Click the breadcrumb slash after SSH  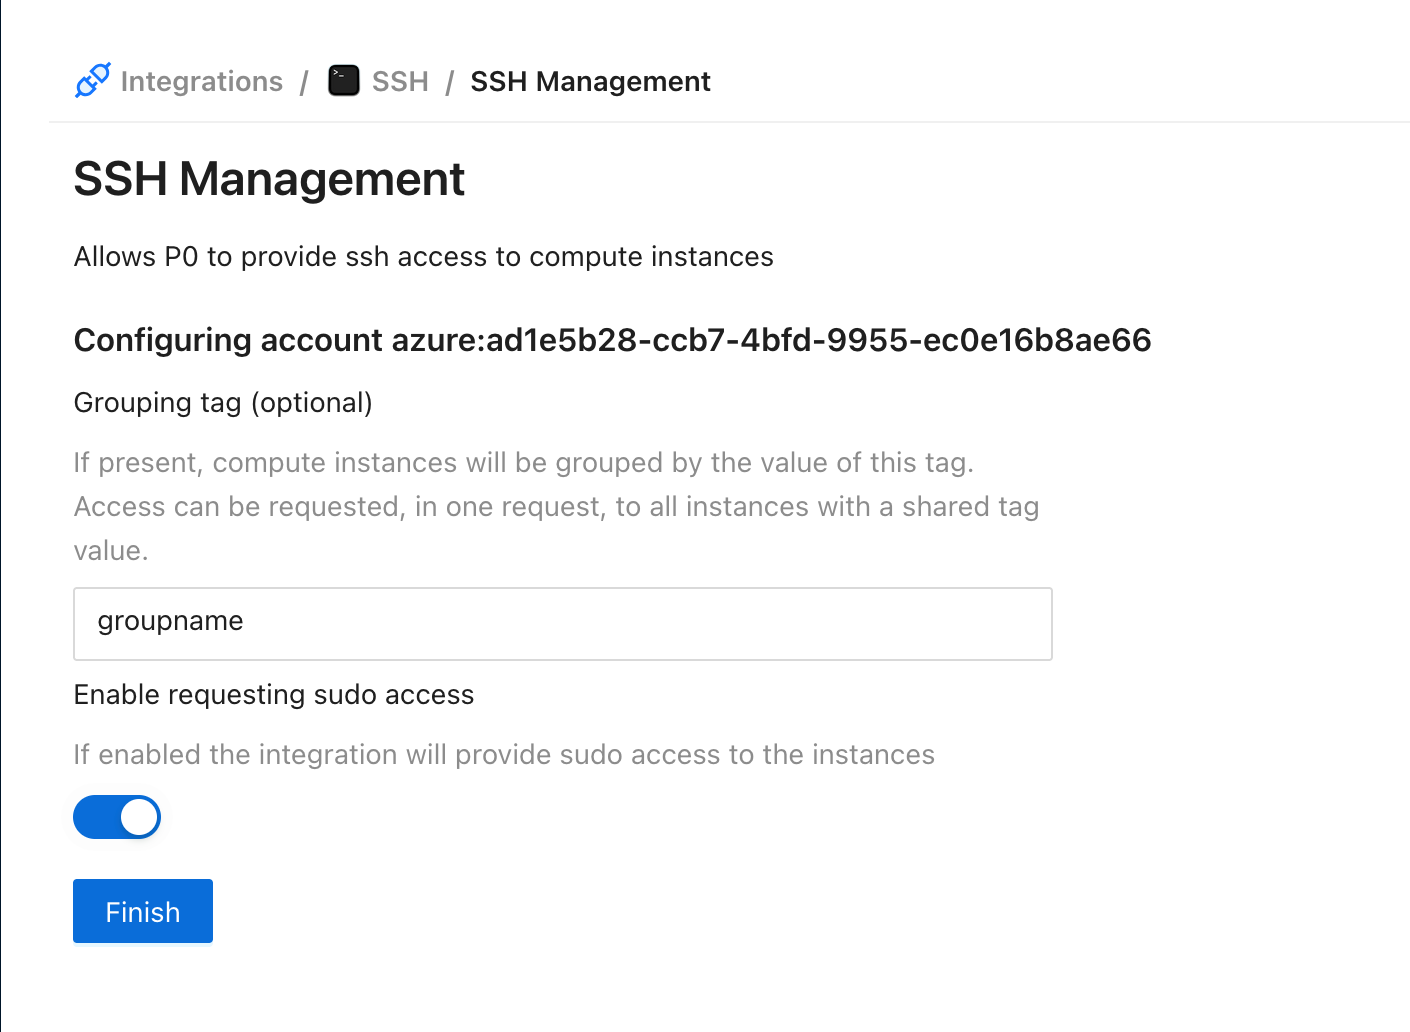450,82
